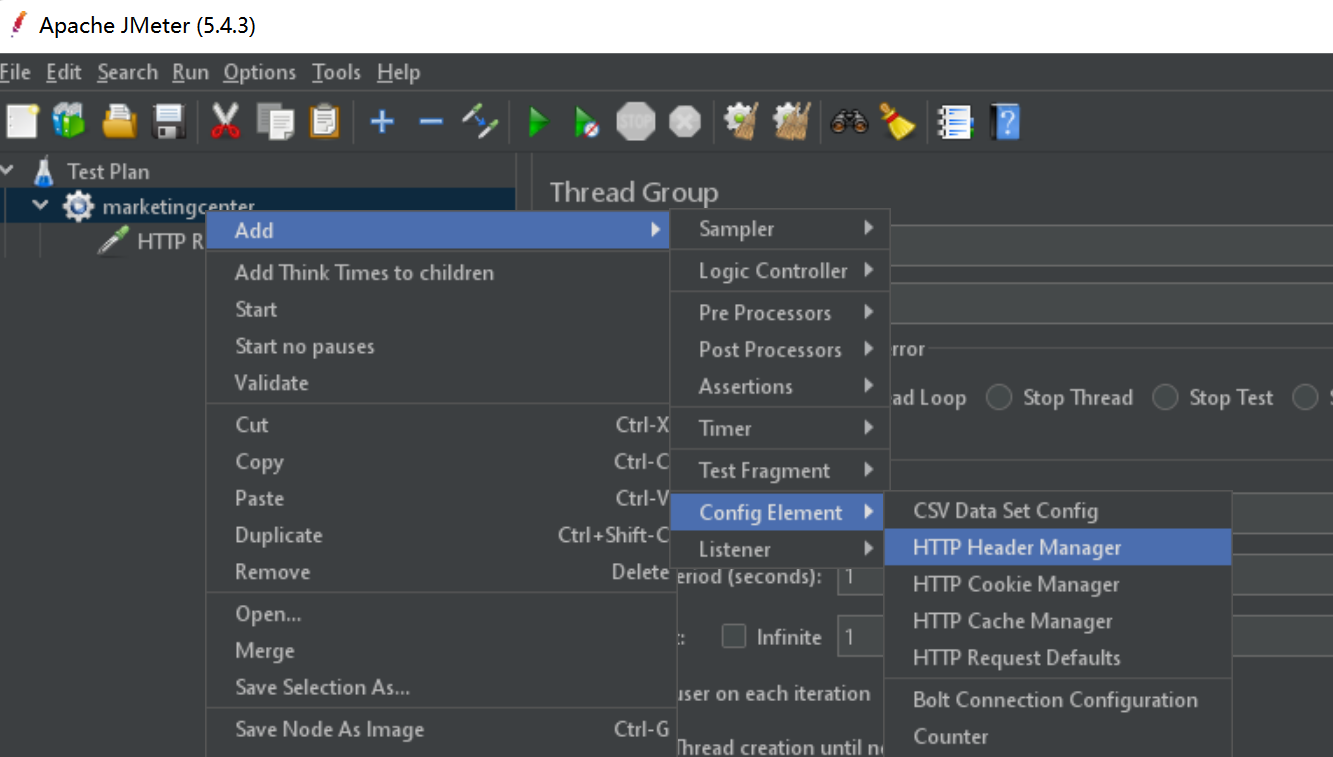The width and height of the screenshot is (1333, 757).
Task: Toggle the Infinite loop checkbox
Action: pos(734,636)
